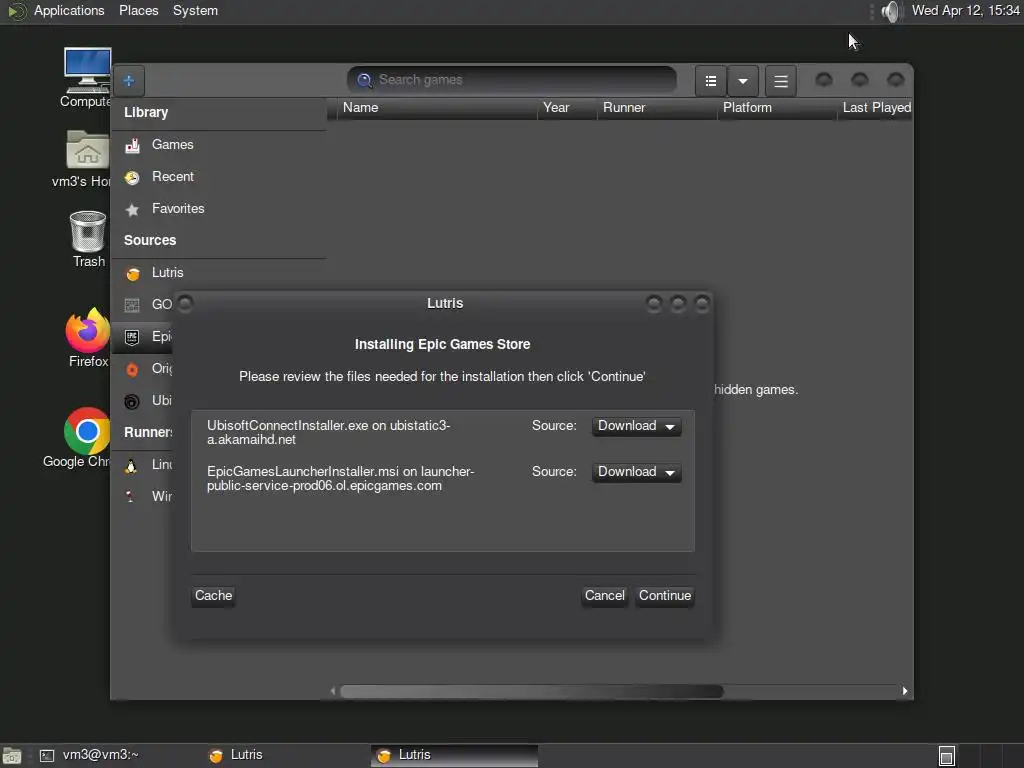The height and width of the screenshot is (768, 1024).
Task: Click the GOG source icon
Action: 132,305
